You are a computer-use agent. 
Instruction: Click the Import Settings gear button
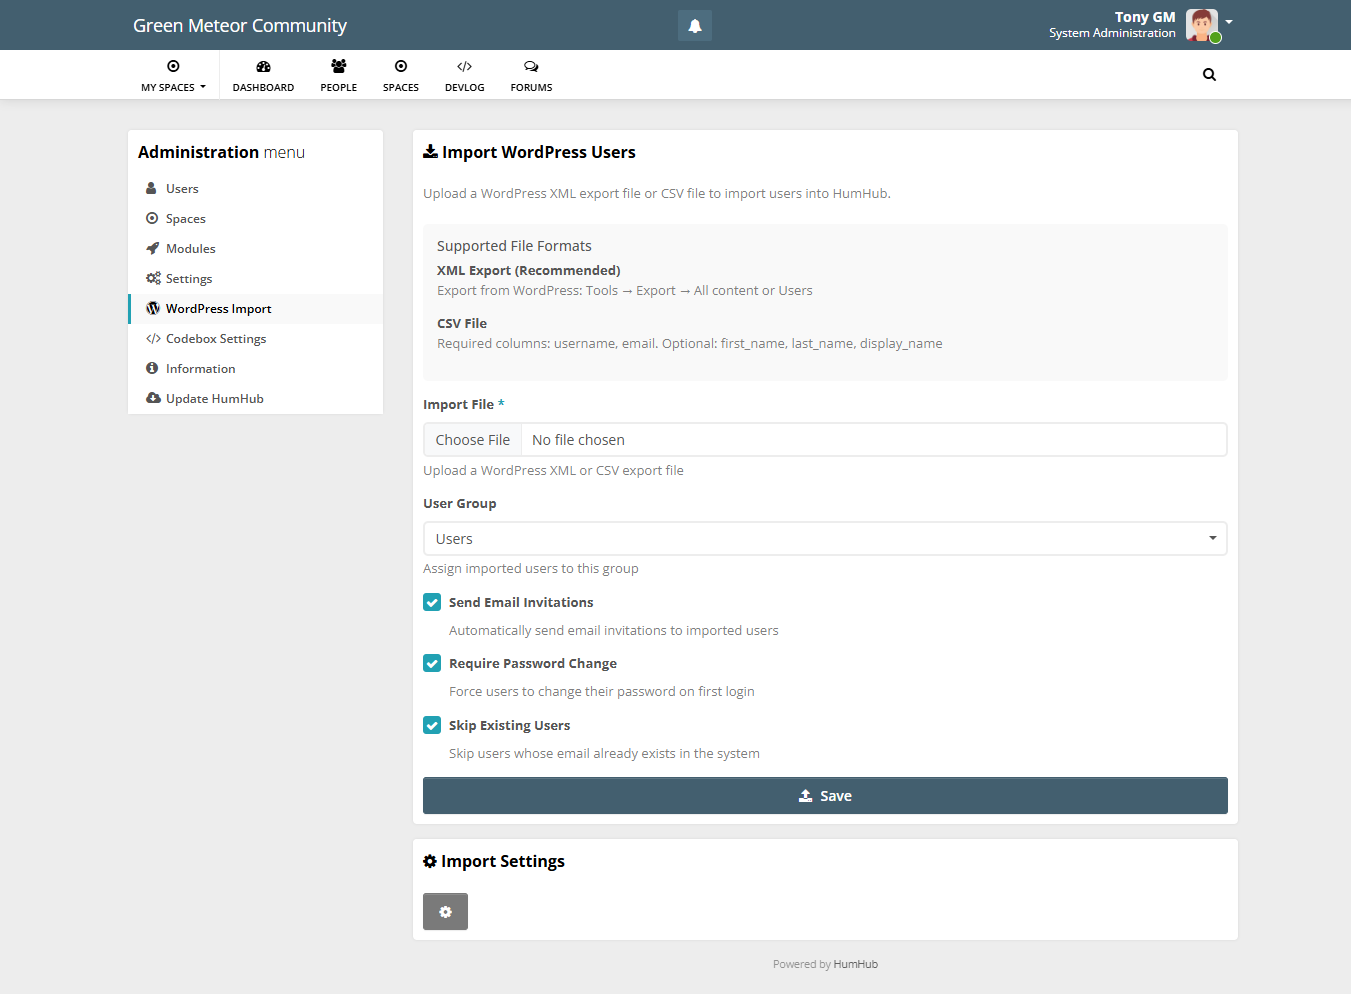tap(445, 912)
